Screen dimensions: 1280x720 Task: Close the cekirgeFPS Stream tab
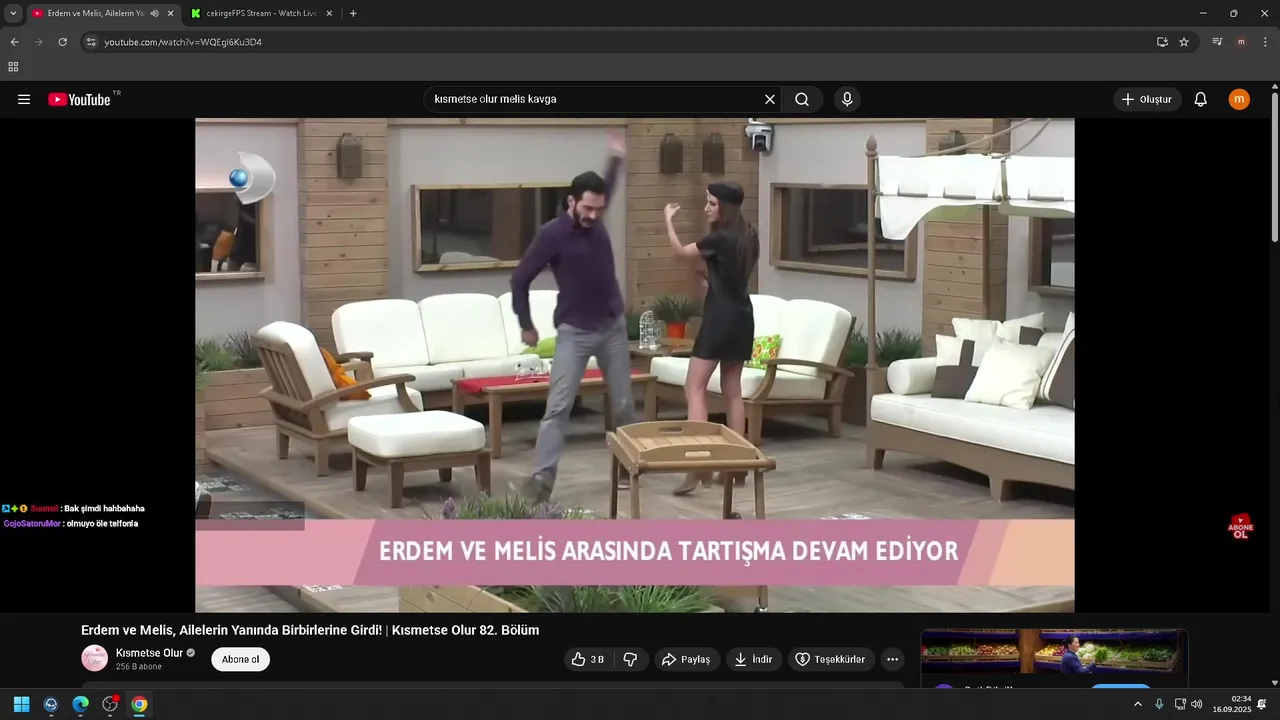(x=329, y=13)
